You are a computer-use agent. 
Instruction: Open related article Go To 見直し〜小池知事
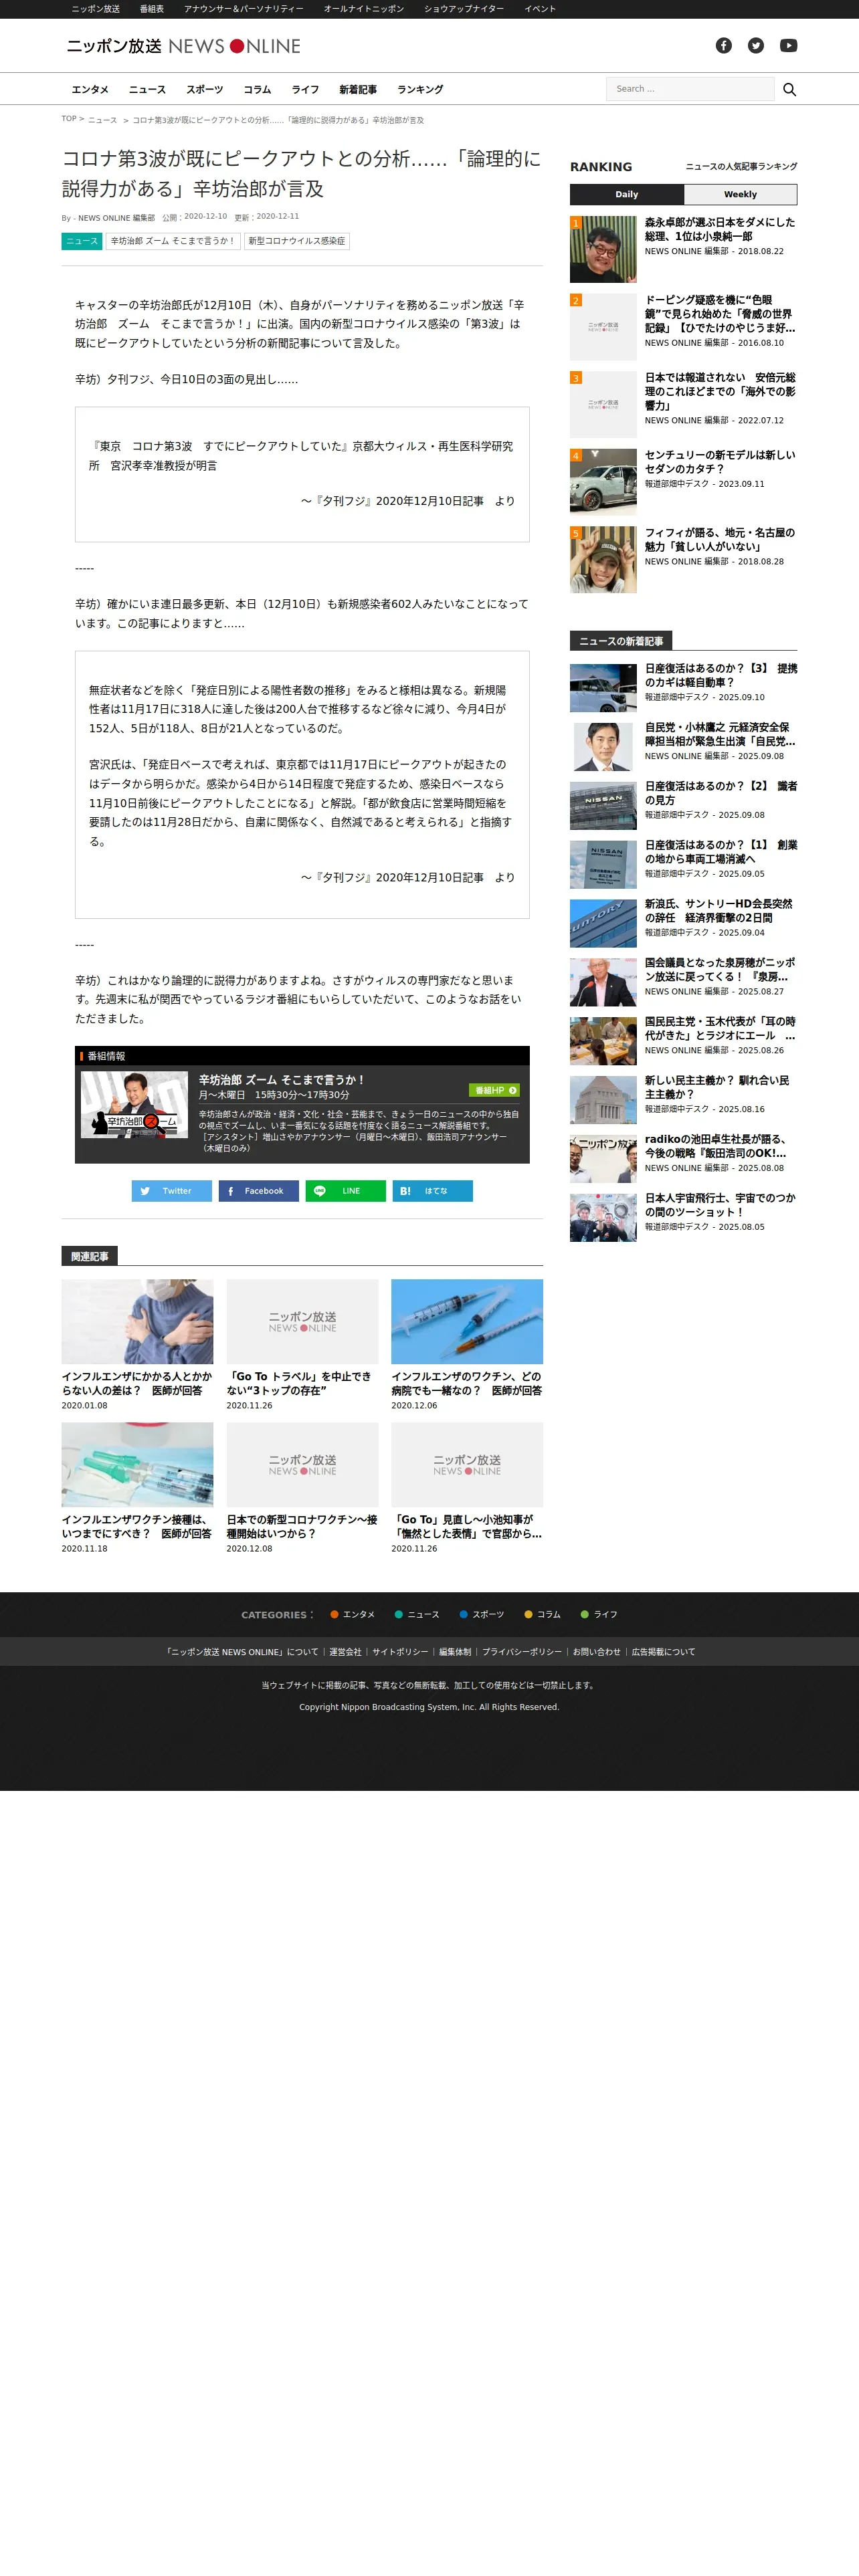pyautogui.click(x=467, y=1526)
